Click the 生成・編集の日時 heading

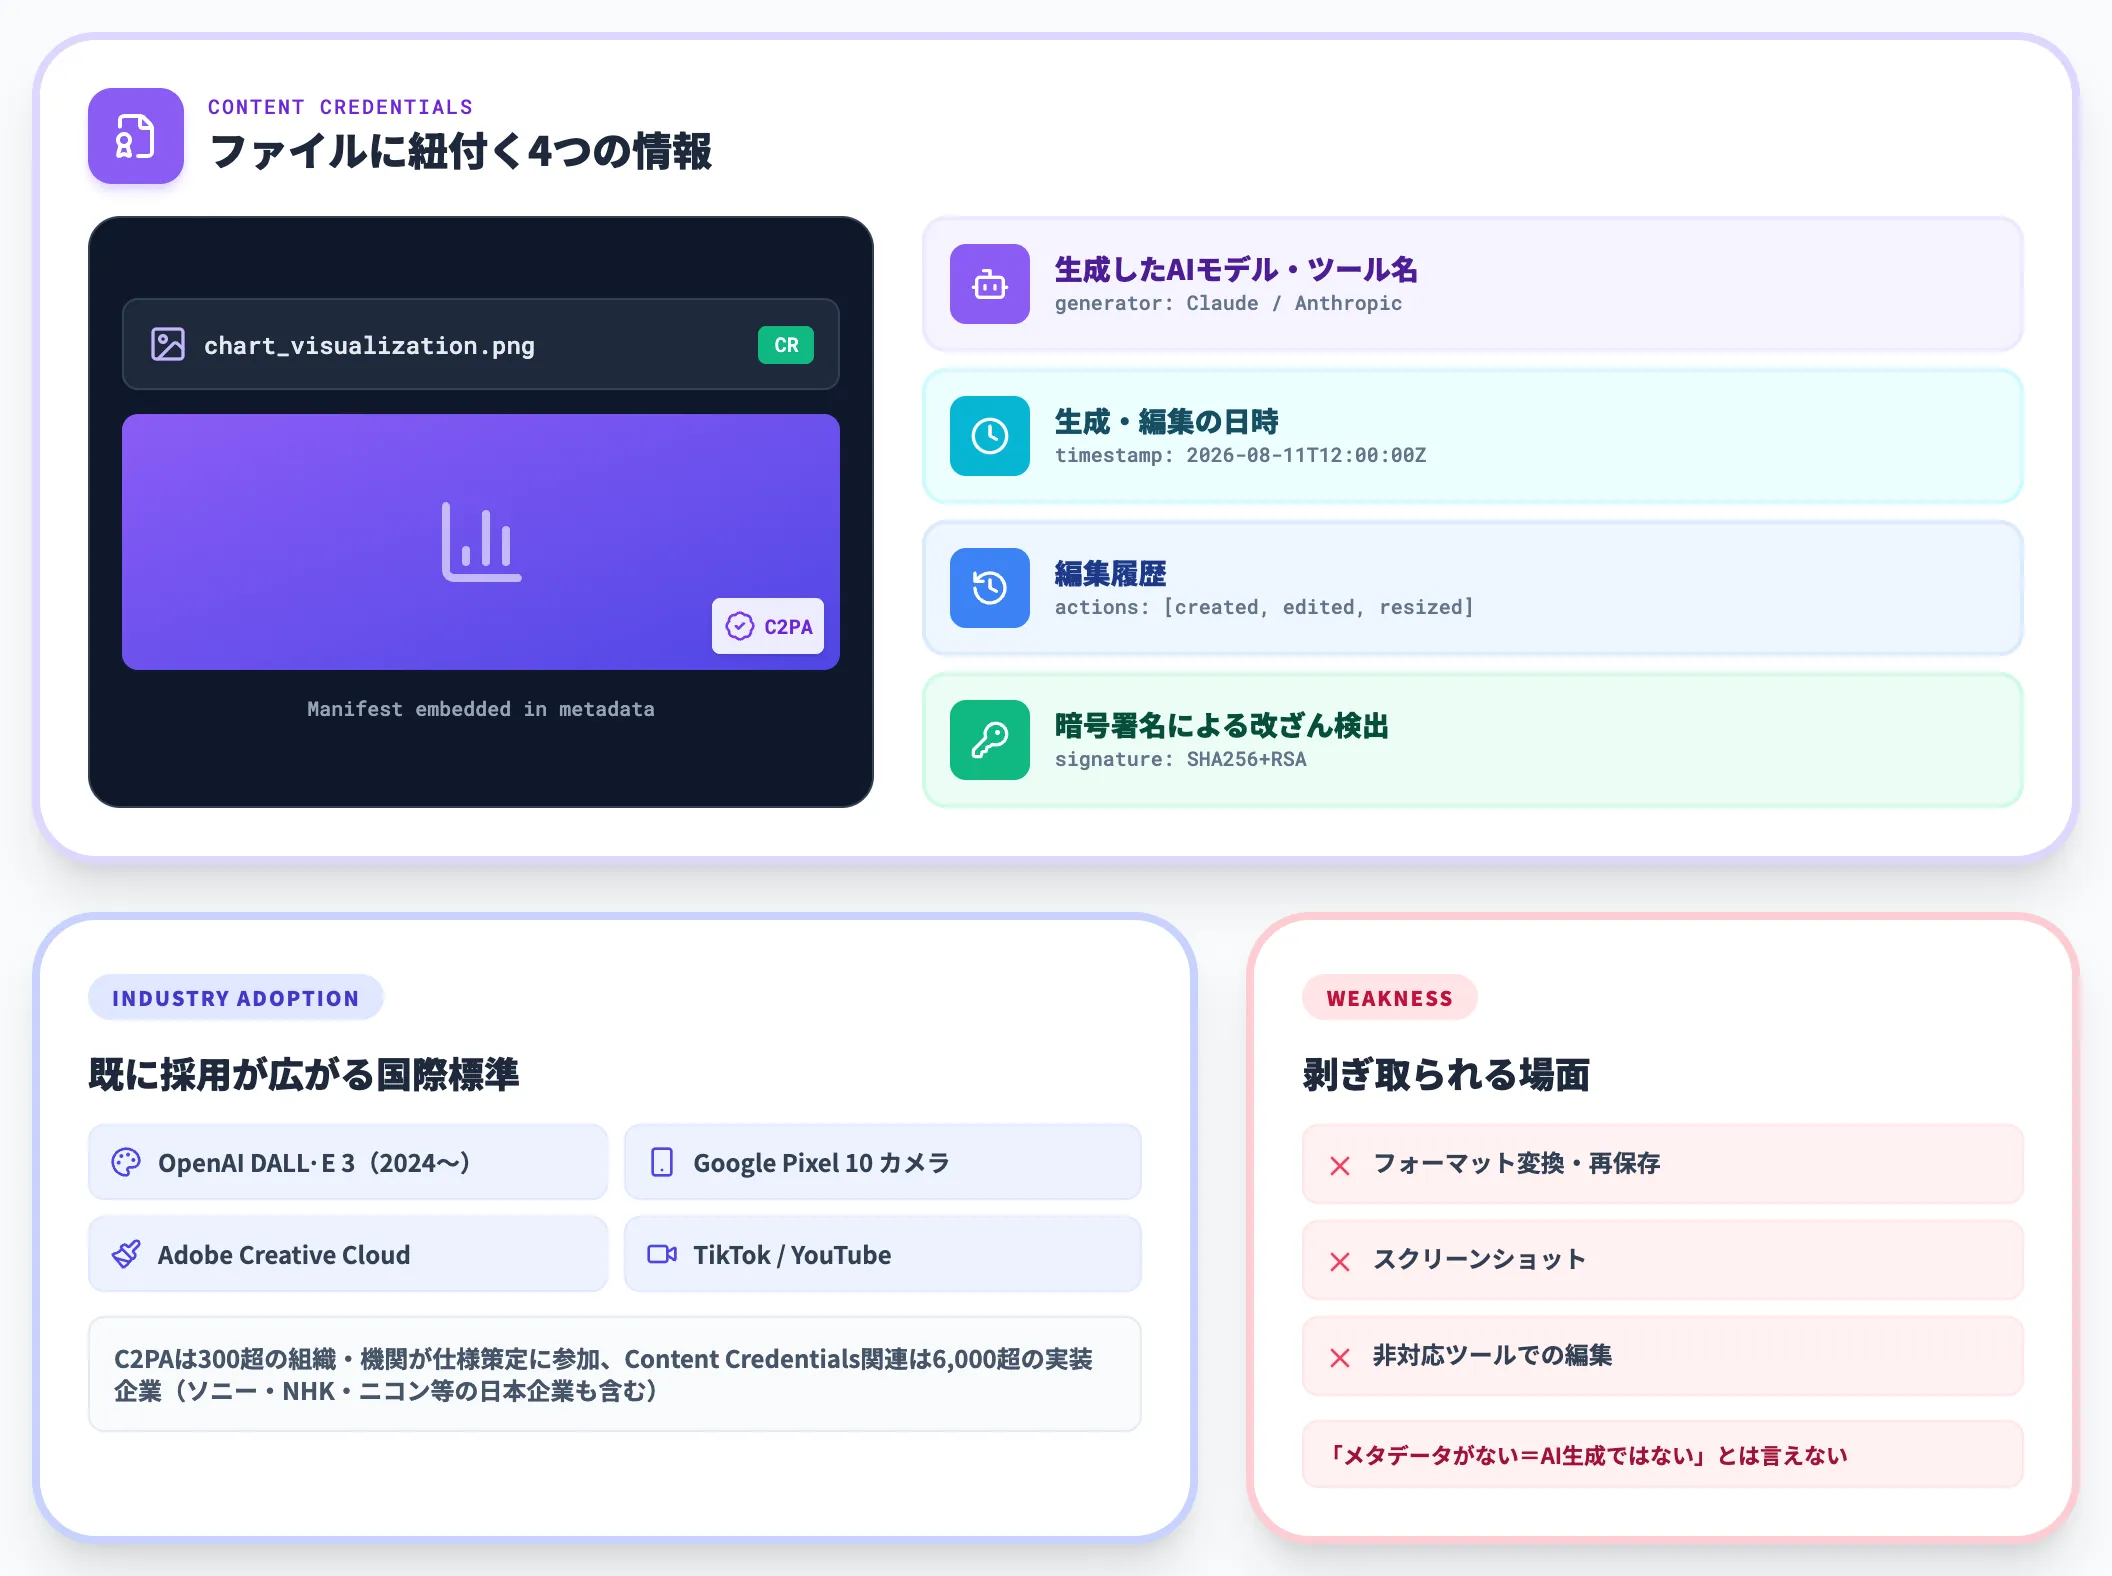pyautogui.click(x=1166, y=421)
